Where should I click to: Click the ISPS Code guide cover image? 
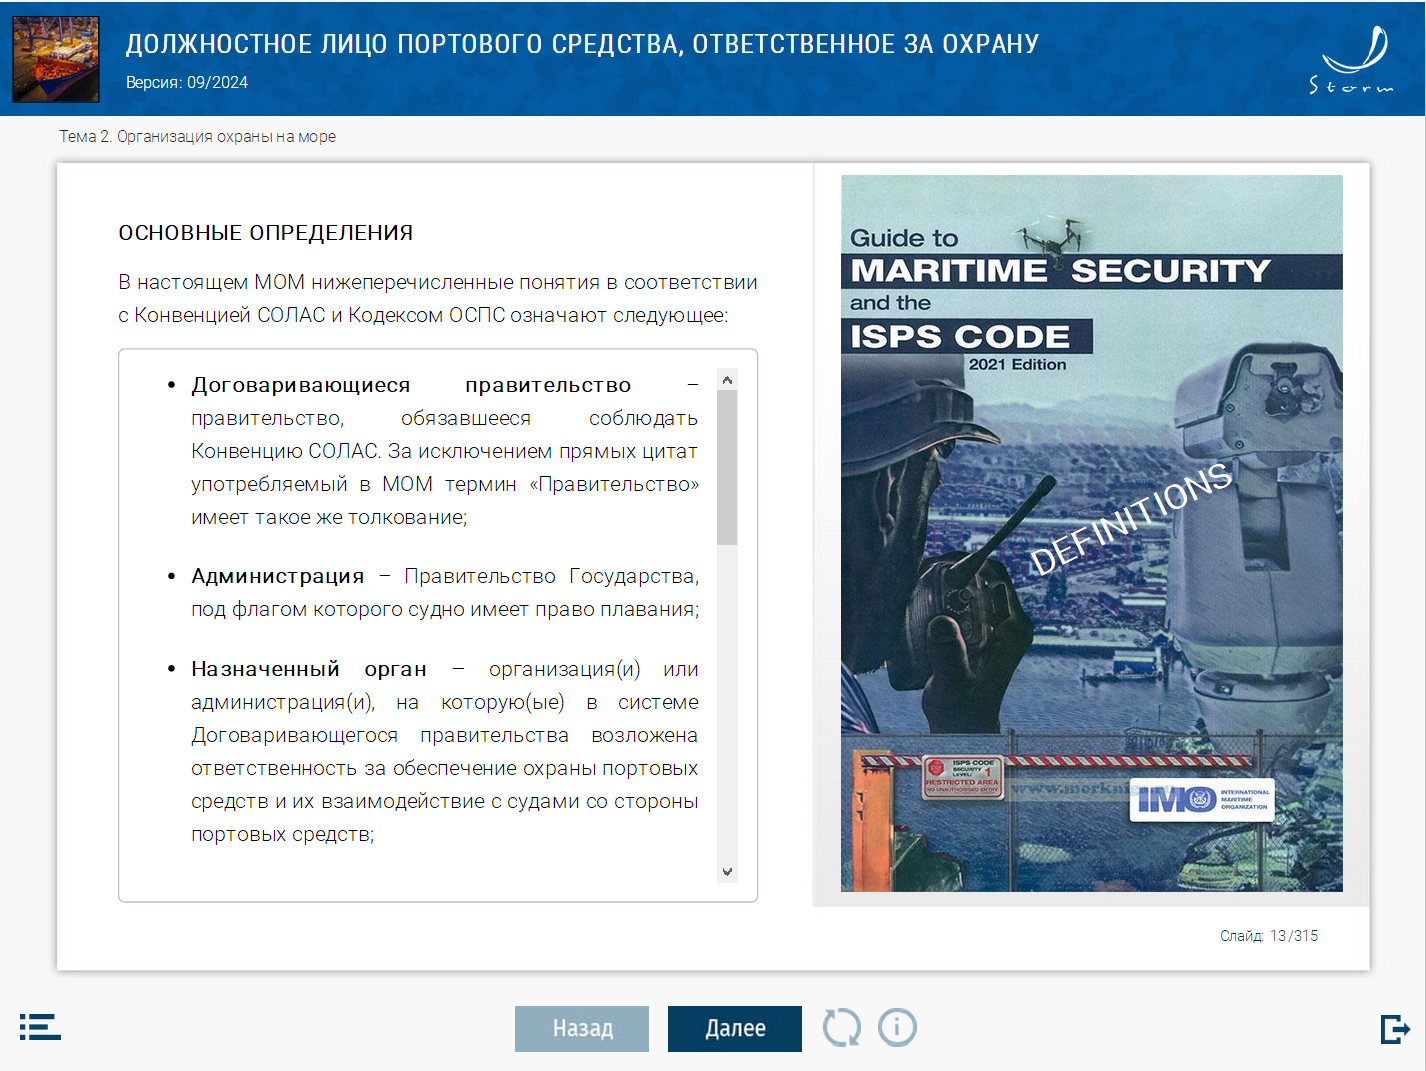point(1091,533)
